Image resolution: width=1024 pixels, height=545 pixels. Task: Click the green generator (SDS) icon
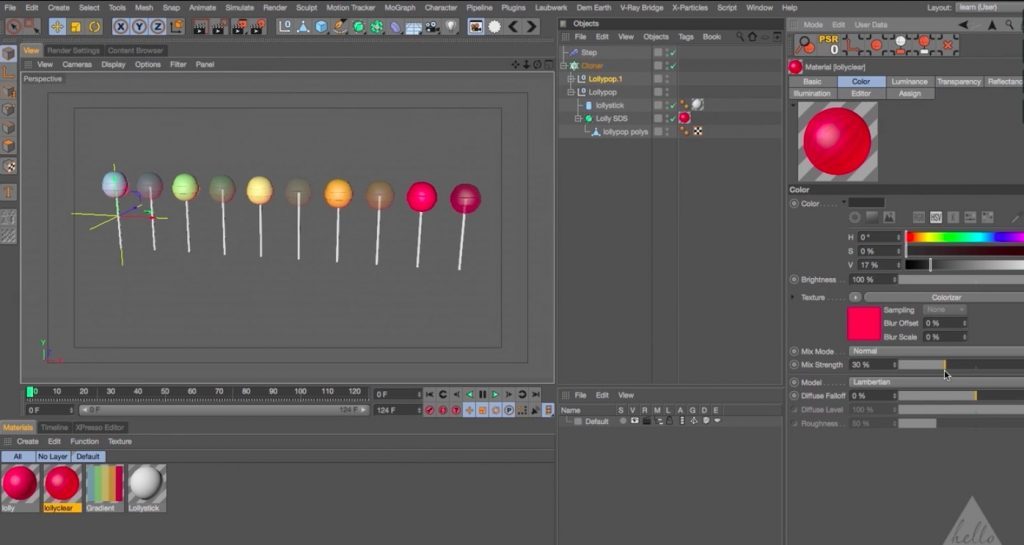click(359, 27)
